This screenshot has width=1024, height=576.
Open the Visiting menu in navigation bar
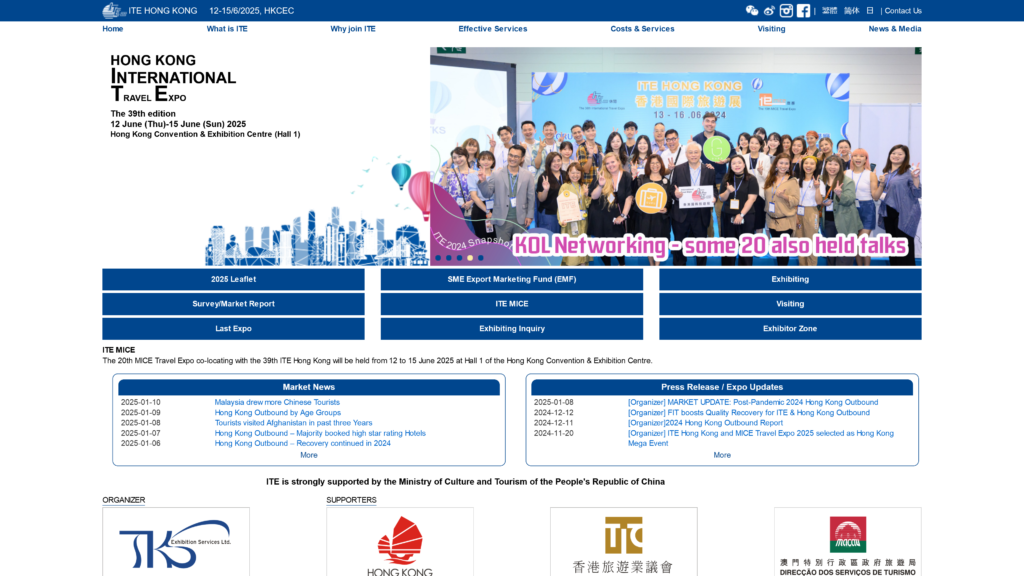point(771,29)
